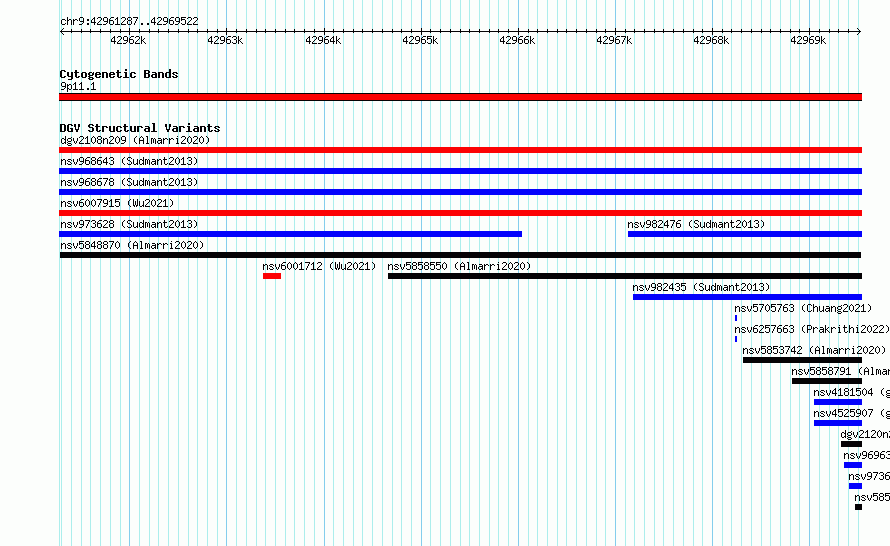Click the blue nsv4525907 variant bar
The height and width of the screenshot is (546, 890).
(838, 423)
